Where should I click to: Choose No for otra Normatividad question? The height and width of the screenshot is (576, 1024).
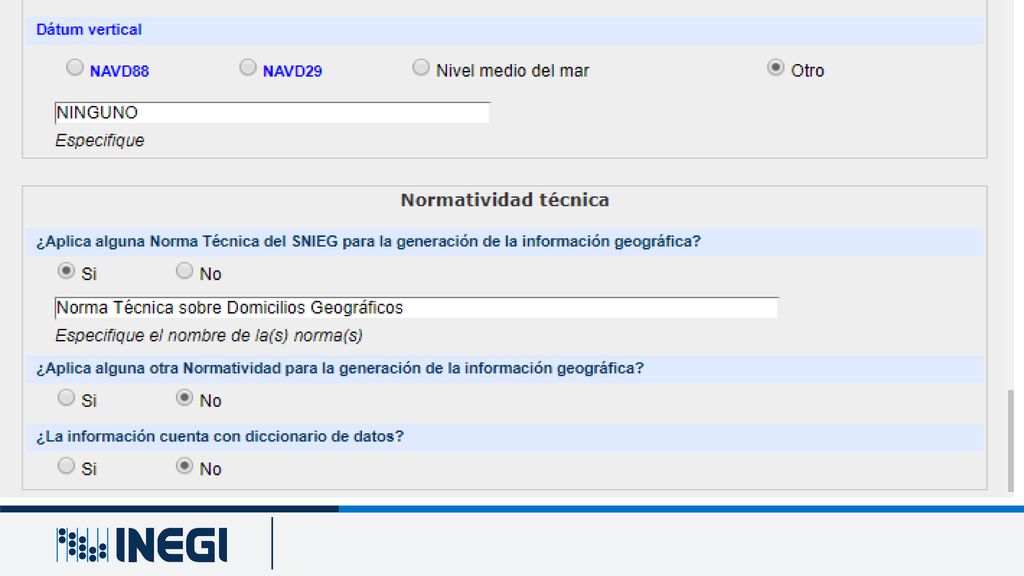pos(185,397)
